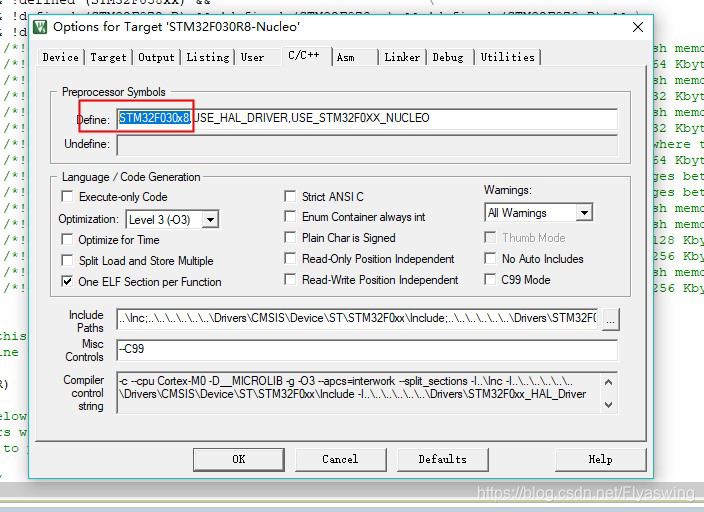This screenshot has height=512, width=704.
Task: Click the Cancel button
Action: coord(340,459)
